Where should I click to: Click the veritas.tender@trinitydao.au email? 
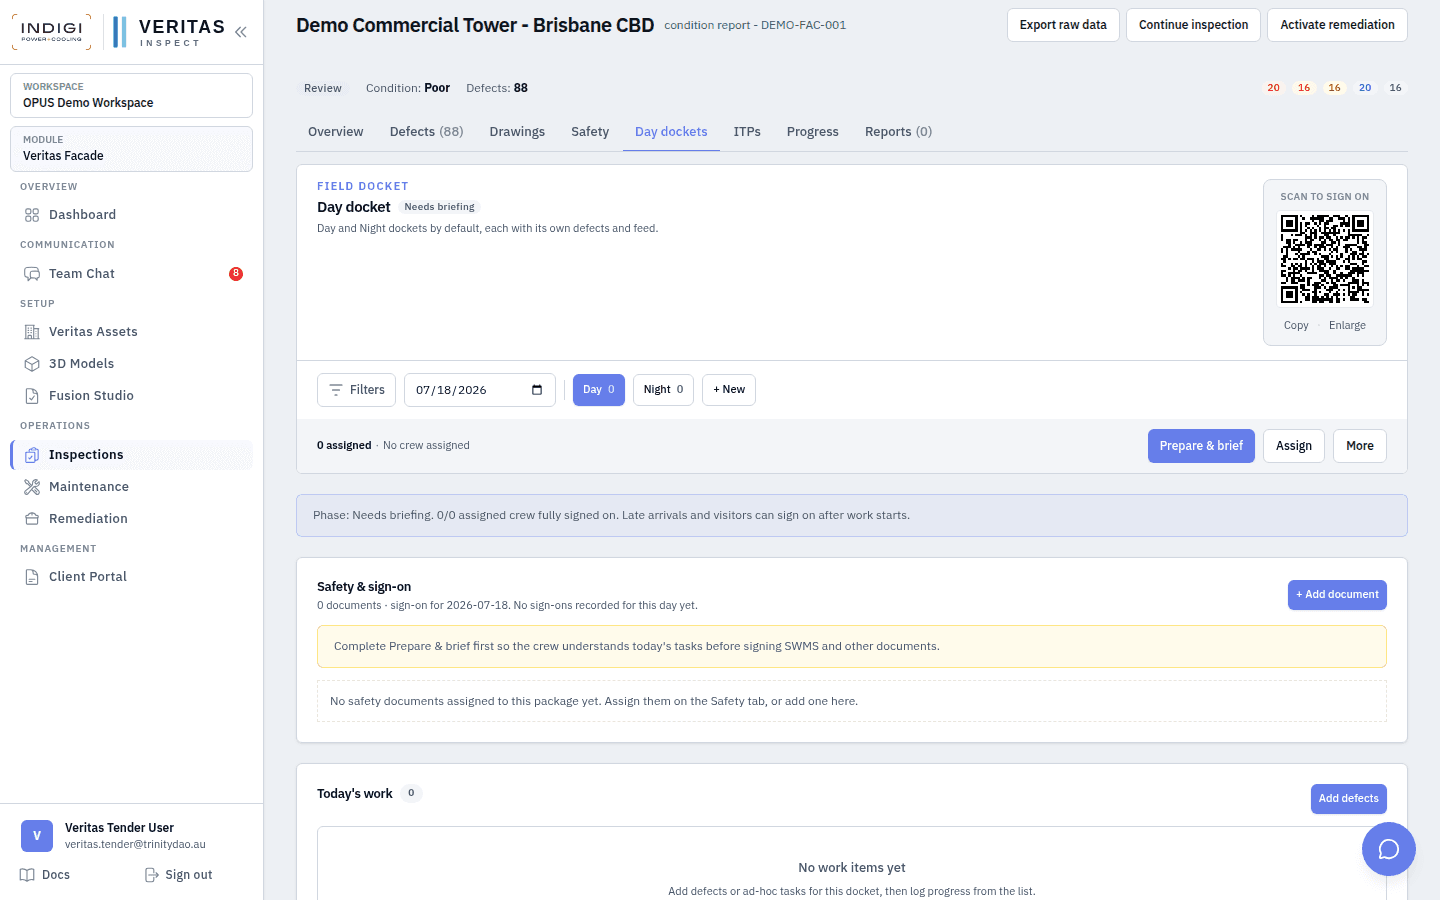click(x=135, y=845)
